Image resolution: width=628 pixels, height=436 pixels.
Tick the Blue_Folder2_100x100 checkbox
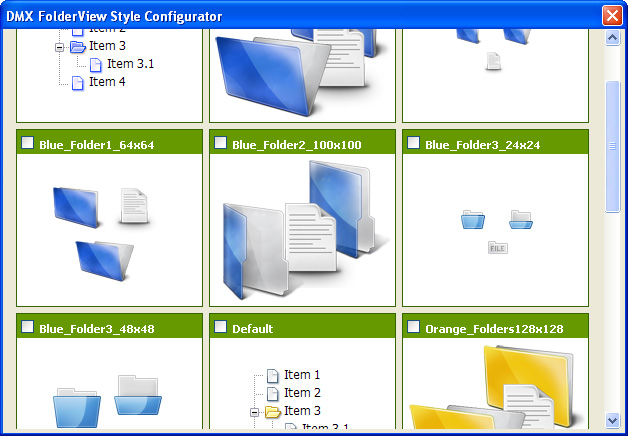[x=220, y=143]
